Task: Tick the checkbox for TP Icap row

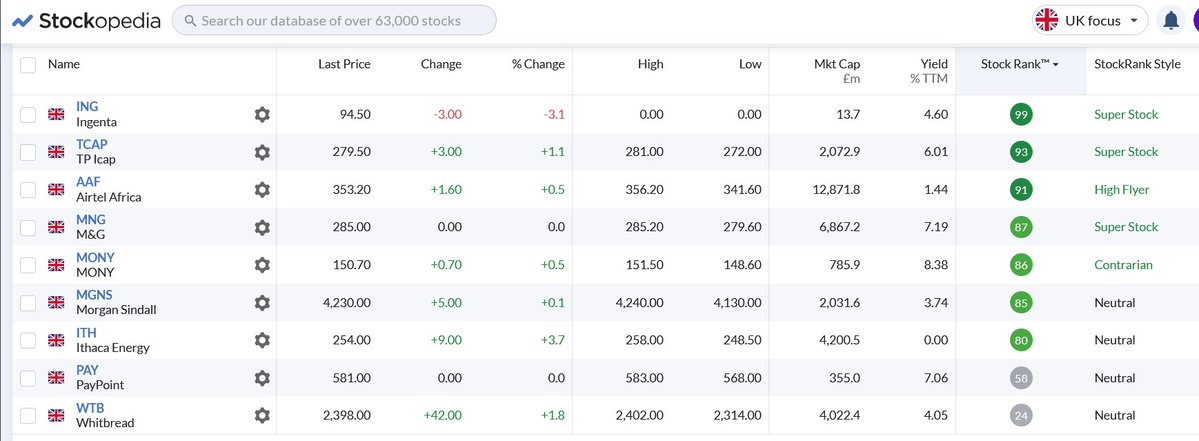Action: (28, 152)
